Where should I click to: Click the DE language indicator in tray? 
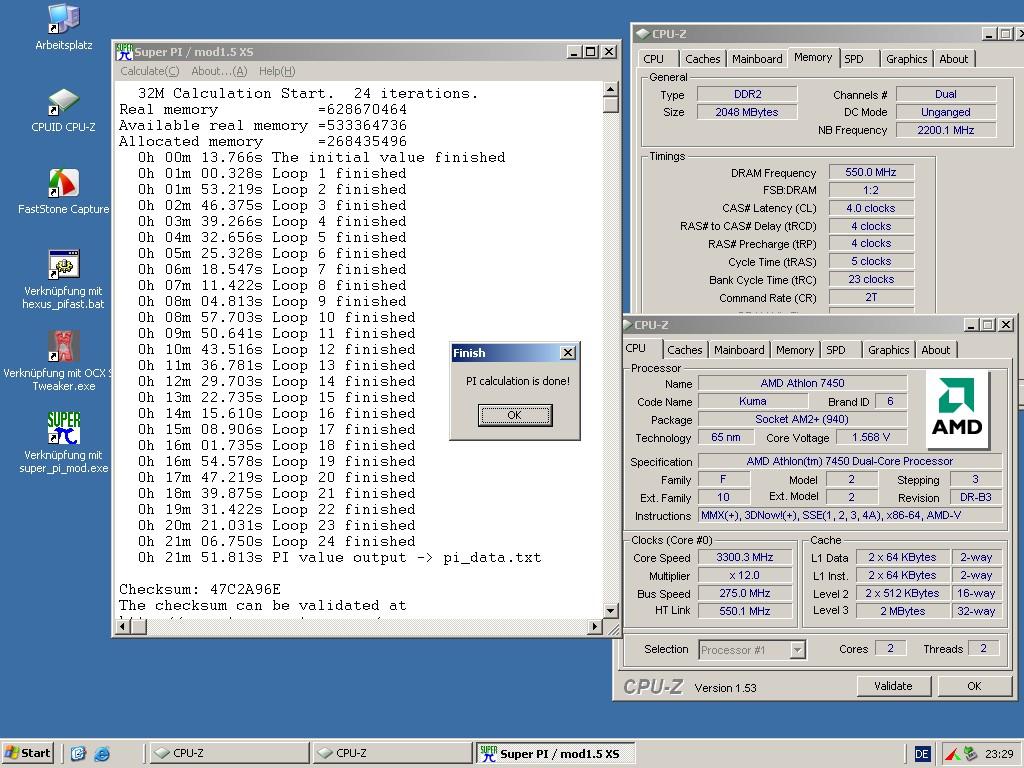(x=921, y=754)
